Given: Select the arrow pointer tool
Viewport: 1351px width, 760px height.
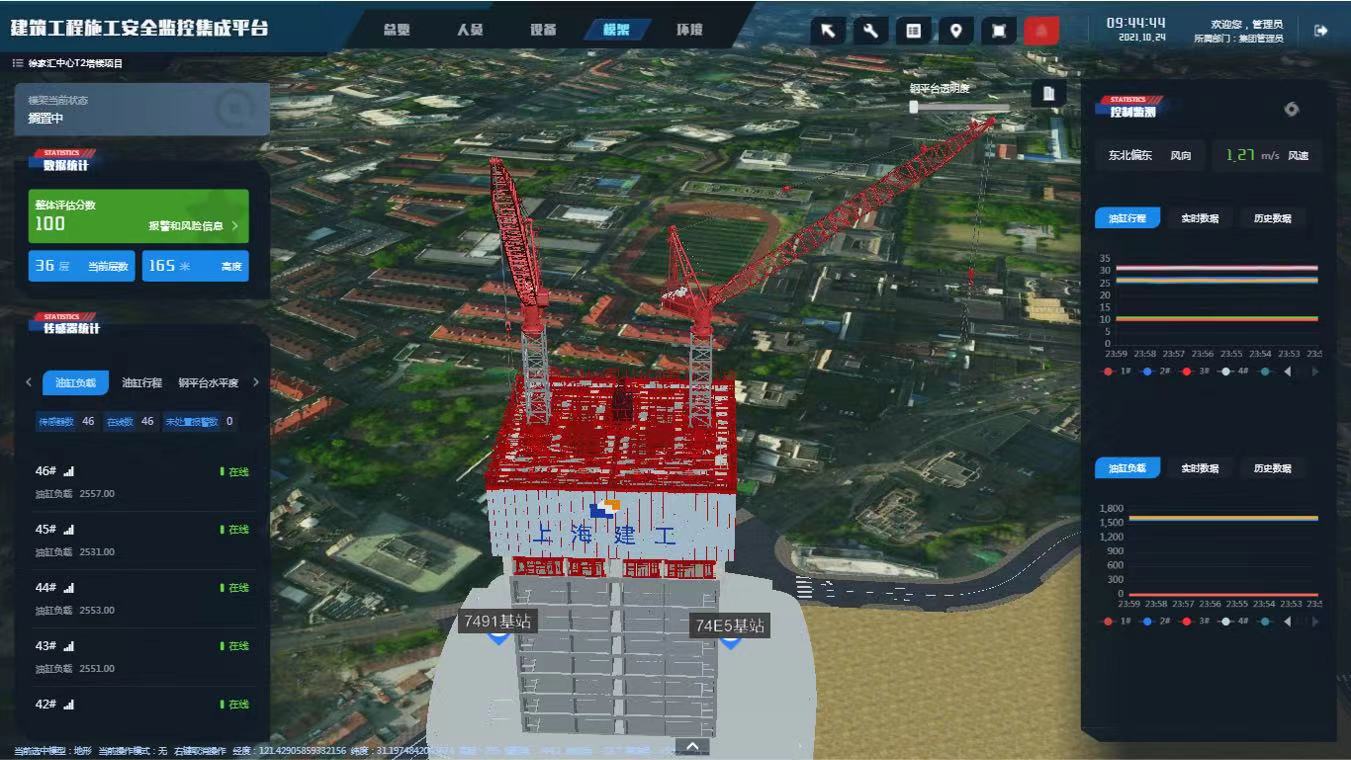Looking at the screenshot, I should 828,31.
